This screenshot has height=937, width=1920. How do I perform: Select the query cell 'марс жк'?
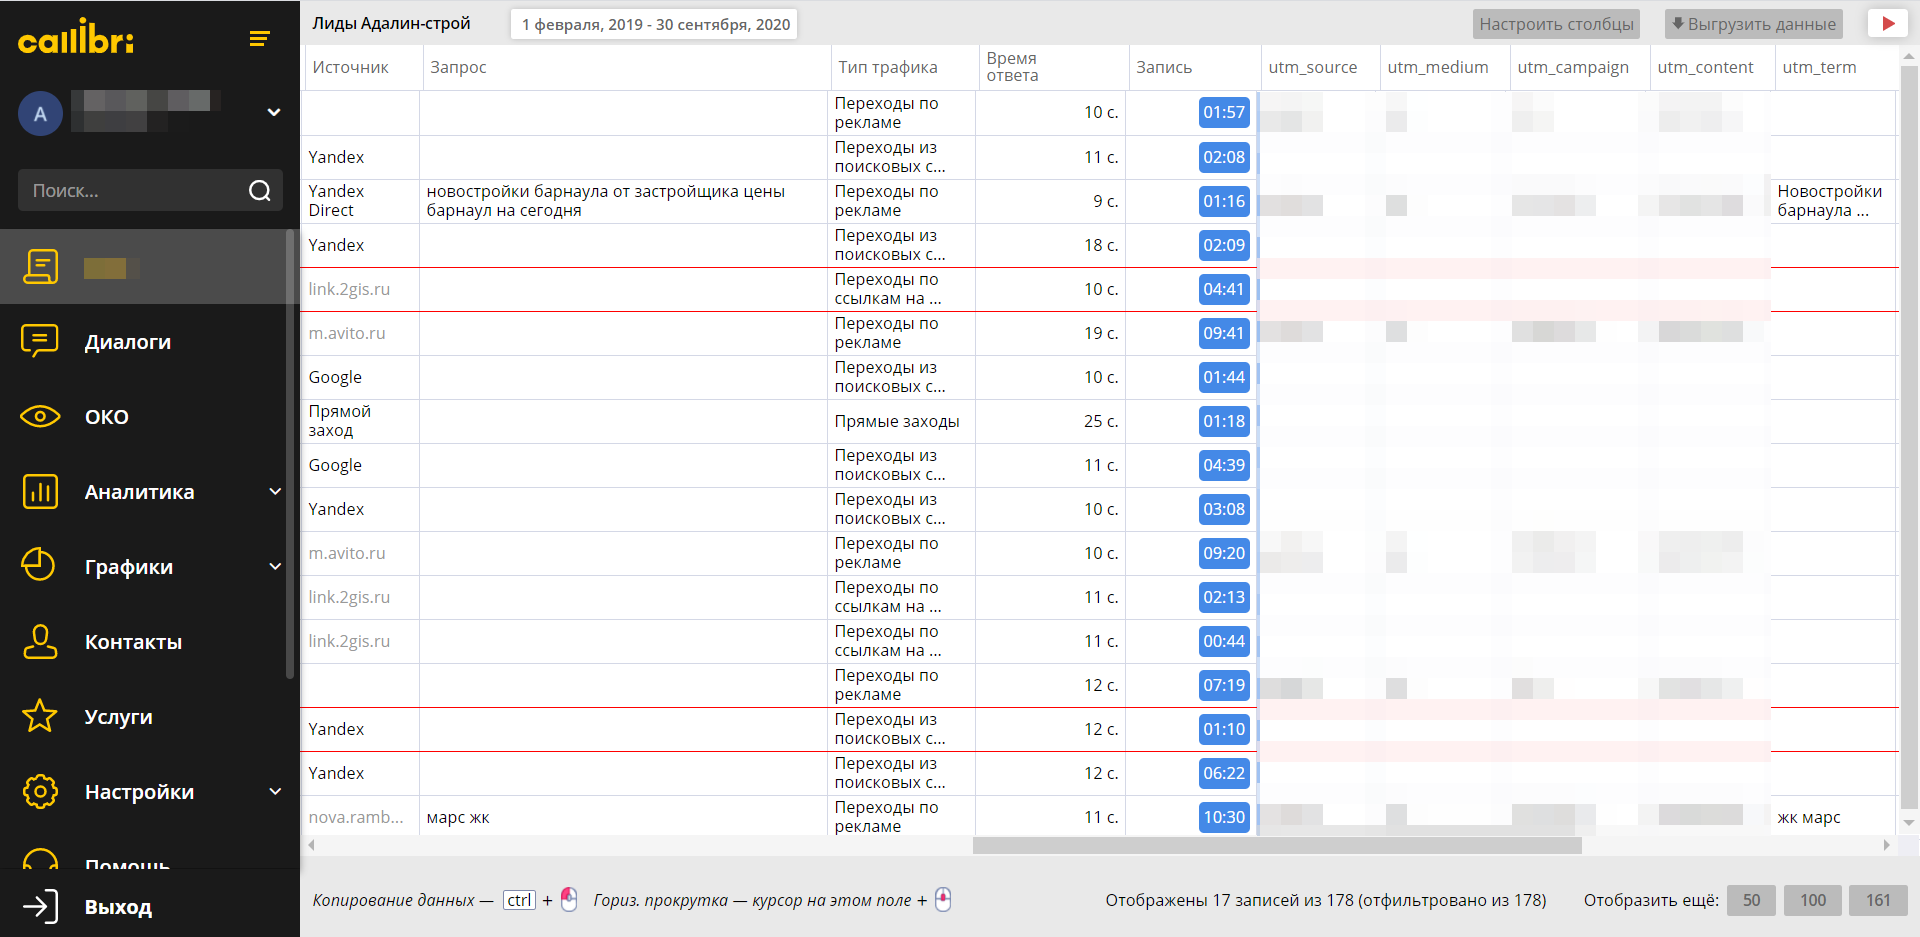pyautogui.click(x=625, y=817)
